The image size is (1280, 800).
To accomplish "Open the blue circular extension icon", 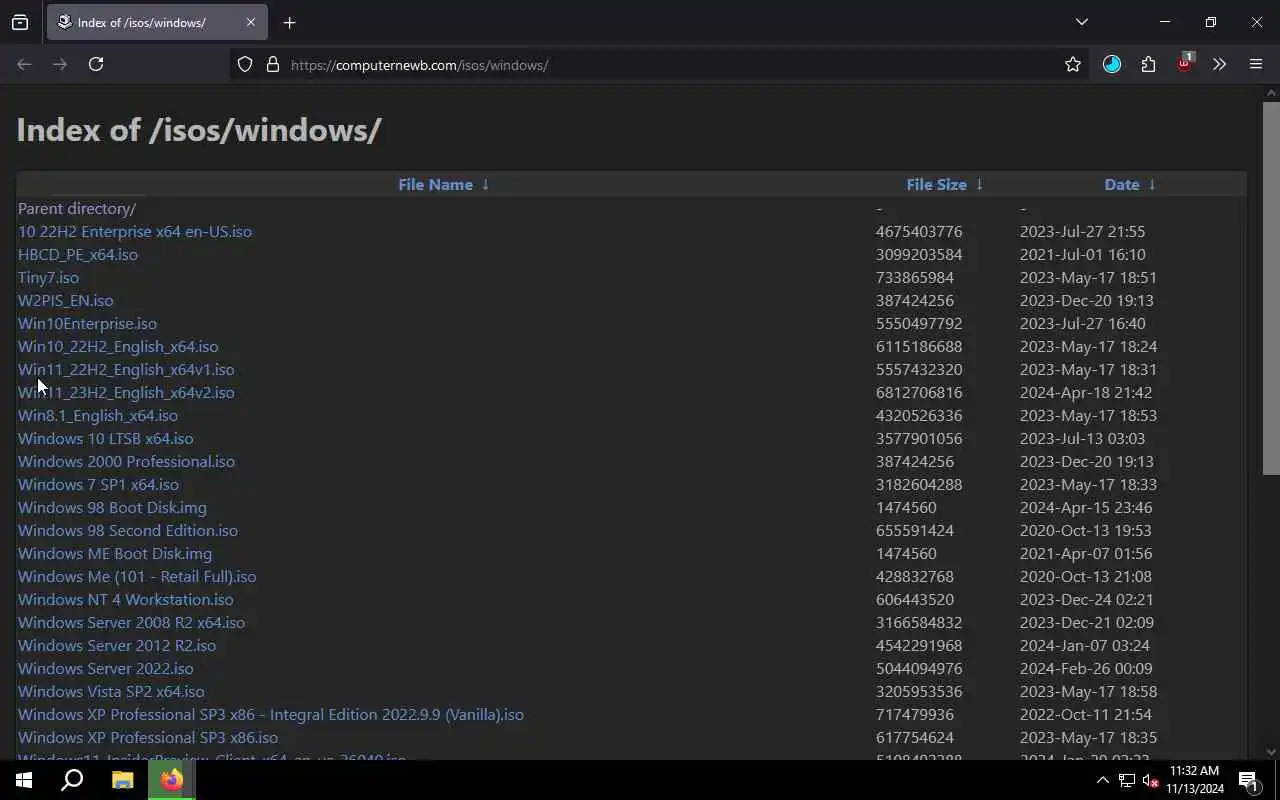I will point(1112,64).
